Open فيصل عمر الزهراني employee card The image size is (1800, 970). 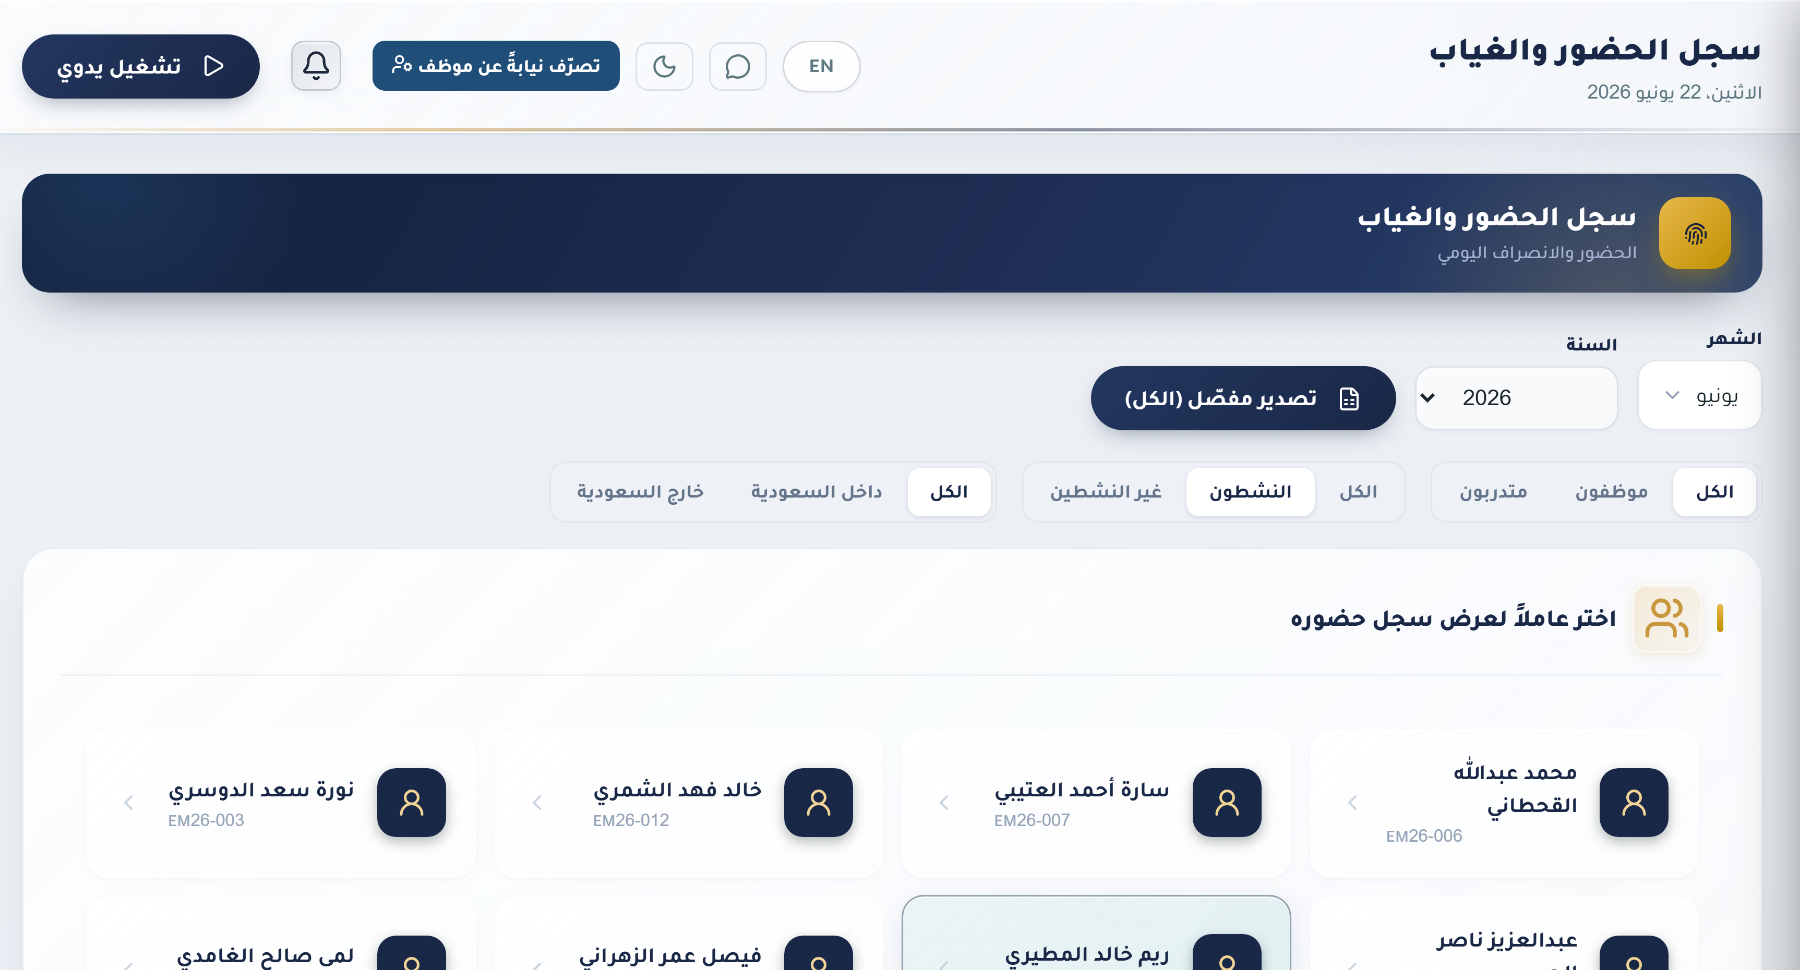coord(689,934)
